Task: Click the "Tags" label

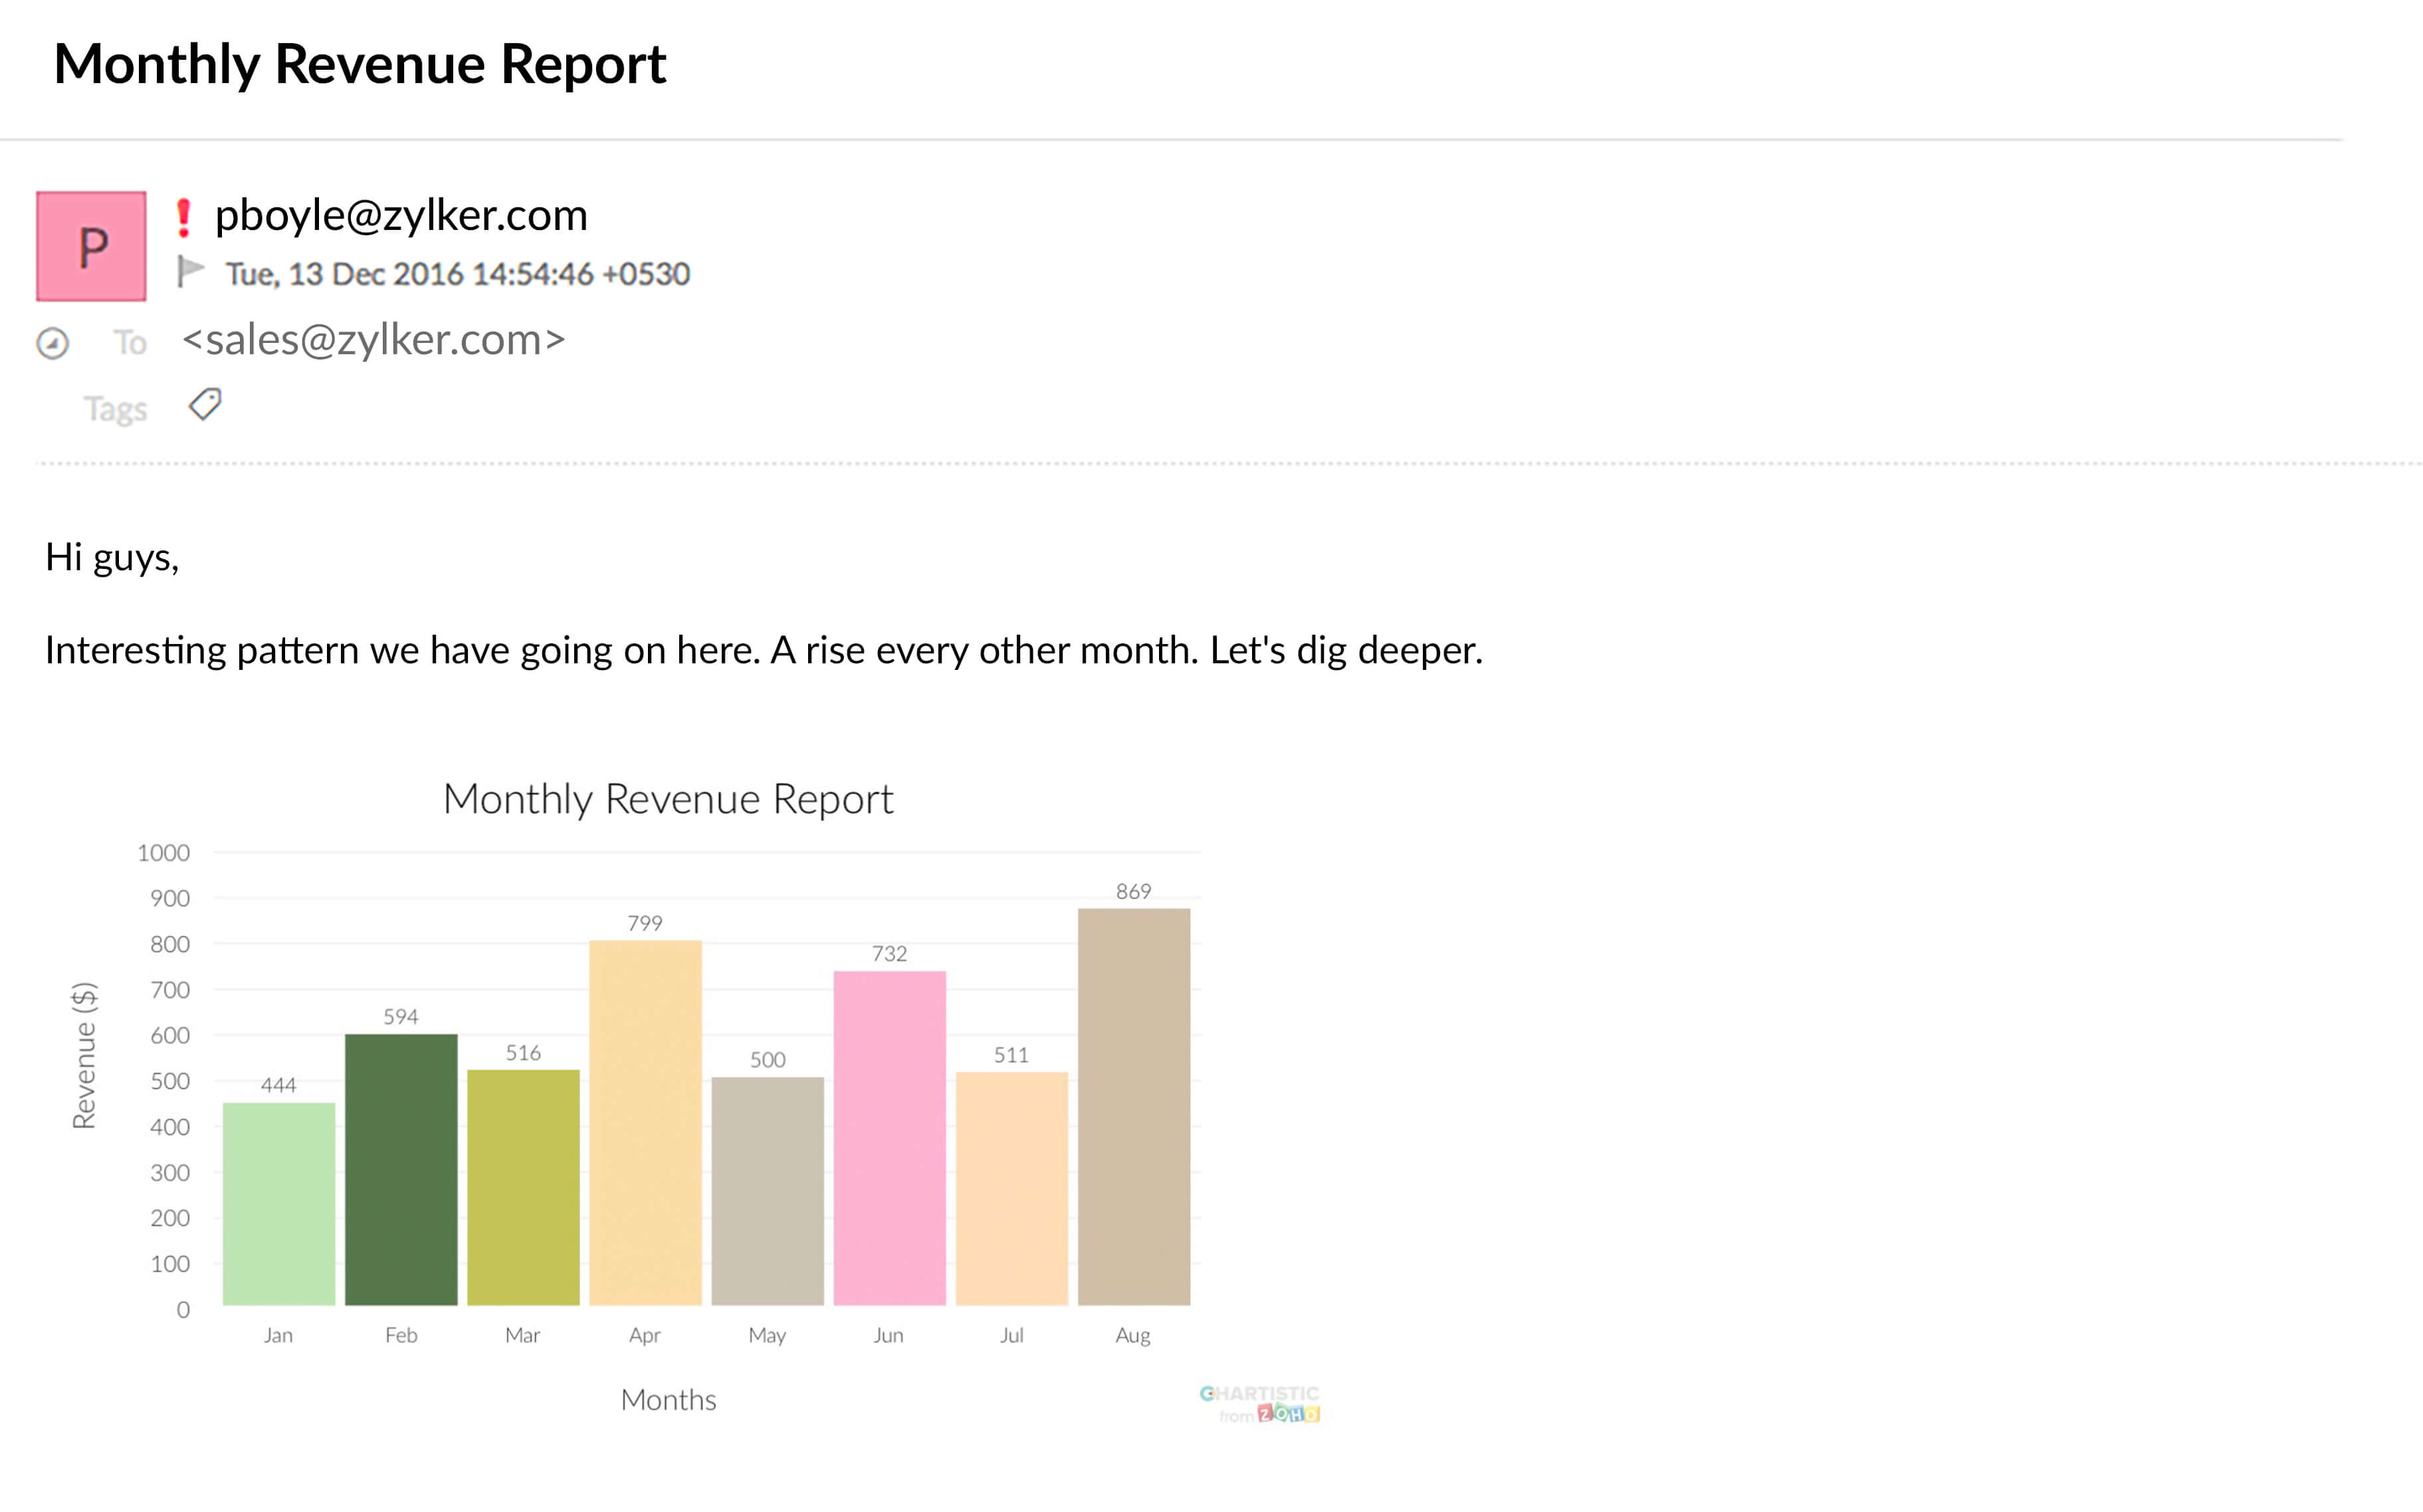Action: (115, 409)
